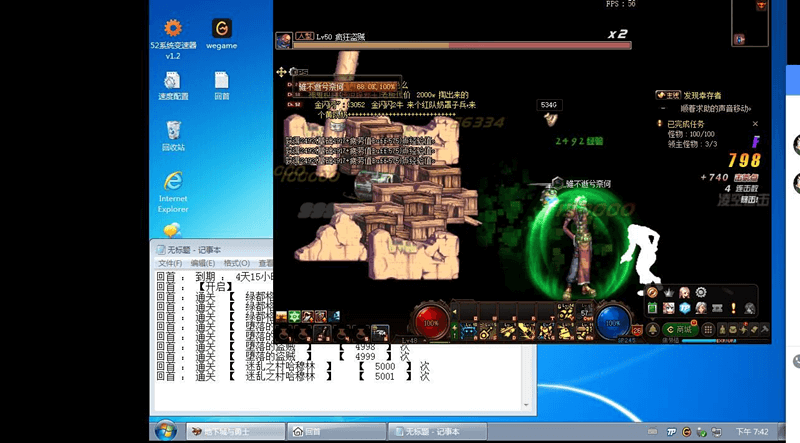
Task: Open the 编辑(E) menu in Notepad
Action: (203, 263)
